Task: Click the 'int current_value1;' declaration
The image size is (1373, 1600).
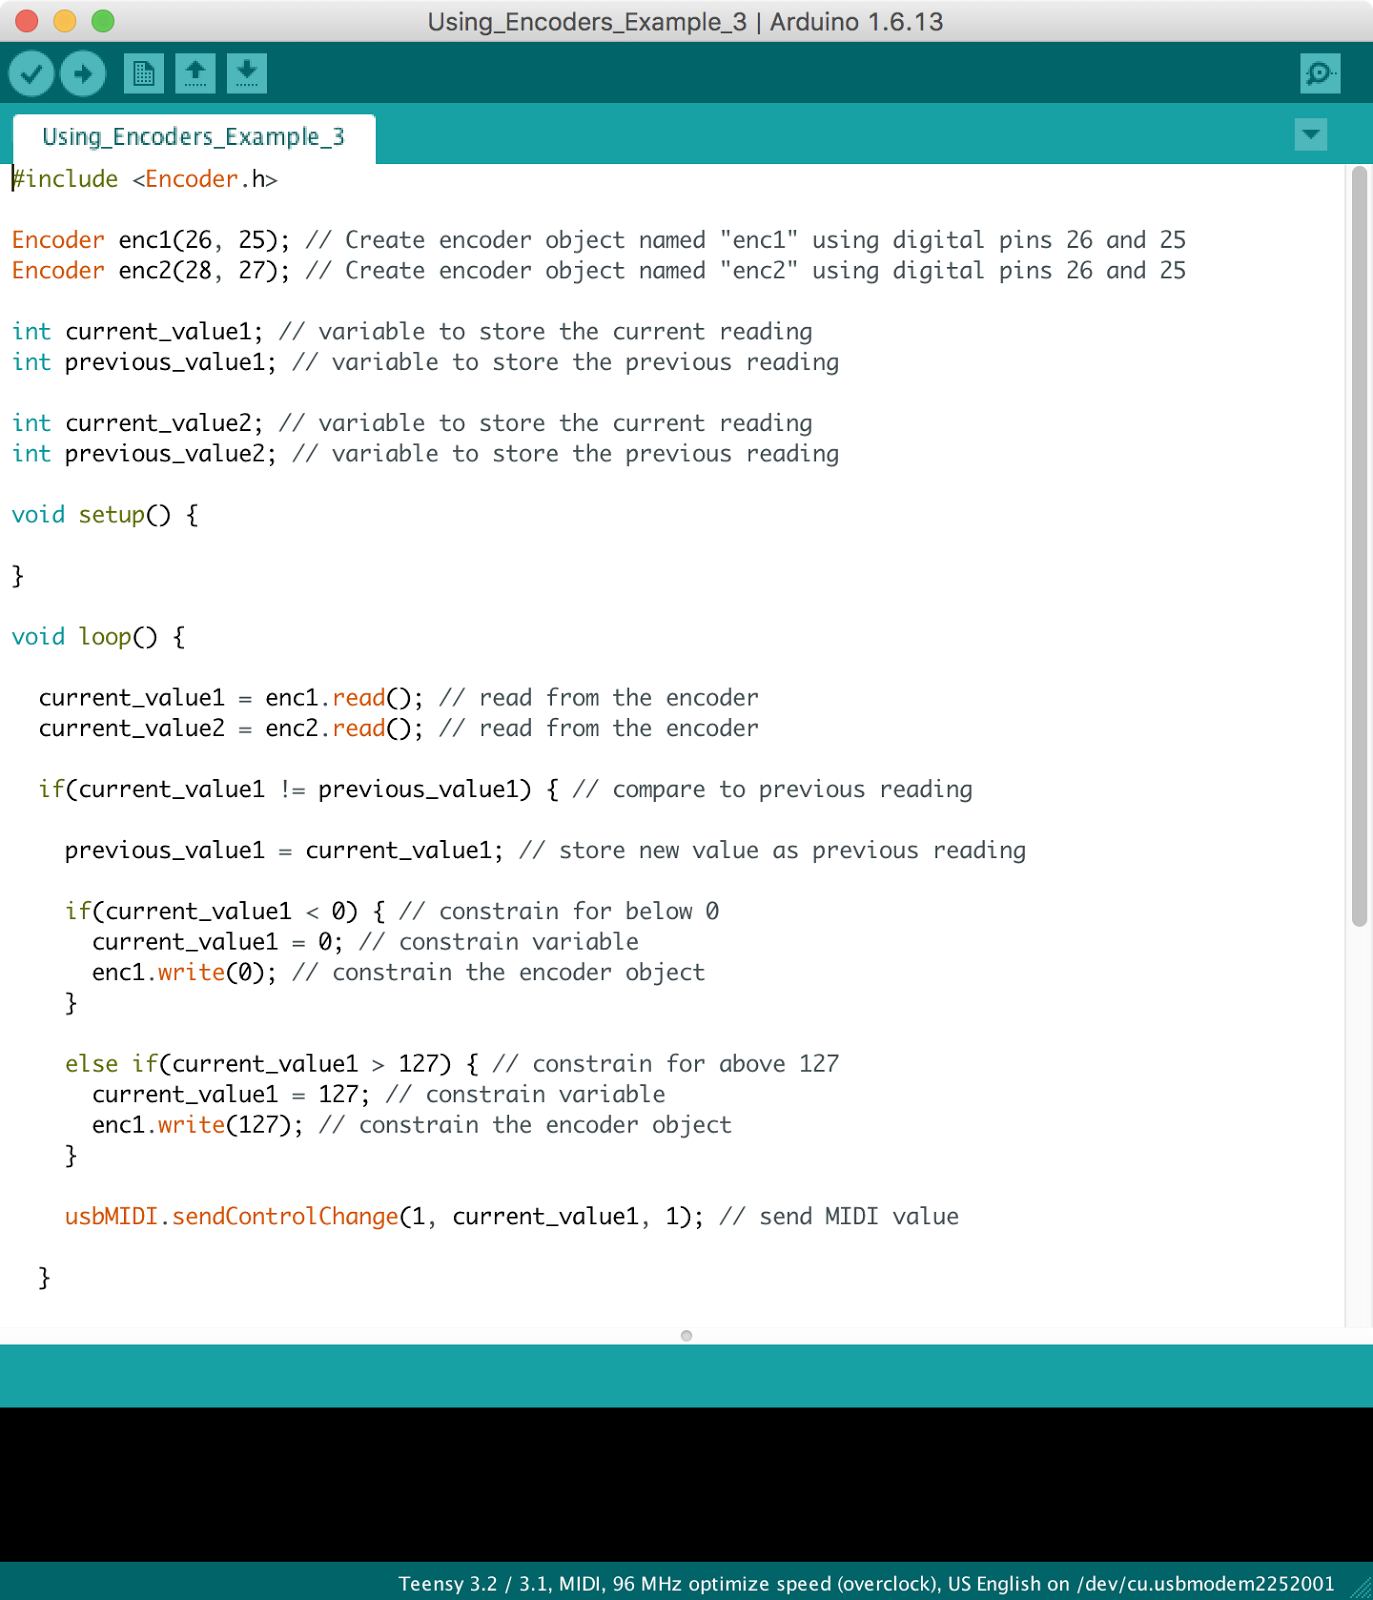Action: coord(138,332)
